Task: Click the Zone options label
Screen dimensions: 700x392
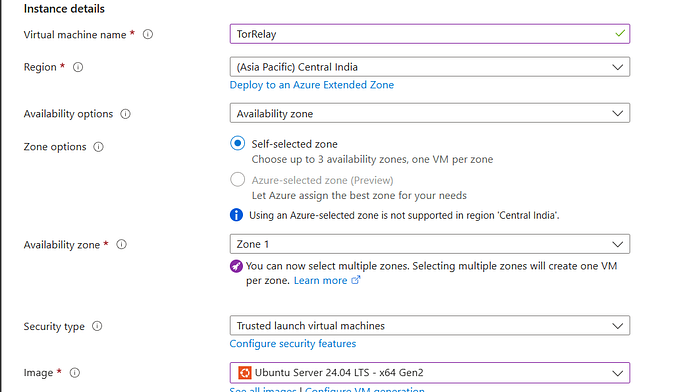Action: pyautogui.click(x=55, y=147)
